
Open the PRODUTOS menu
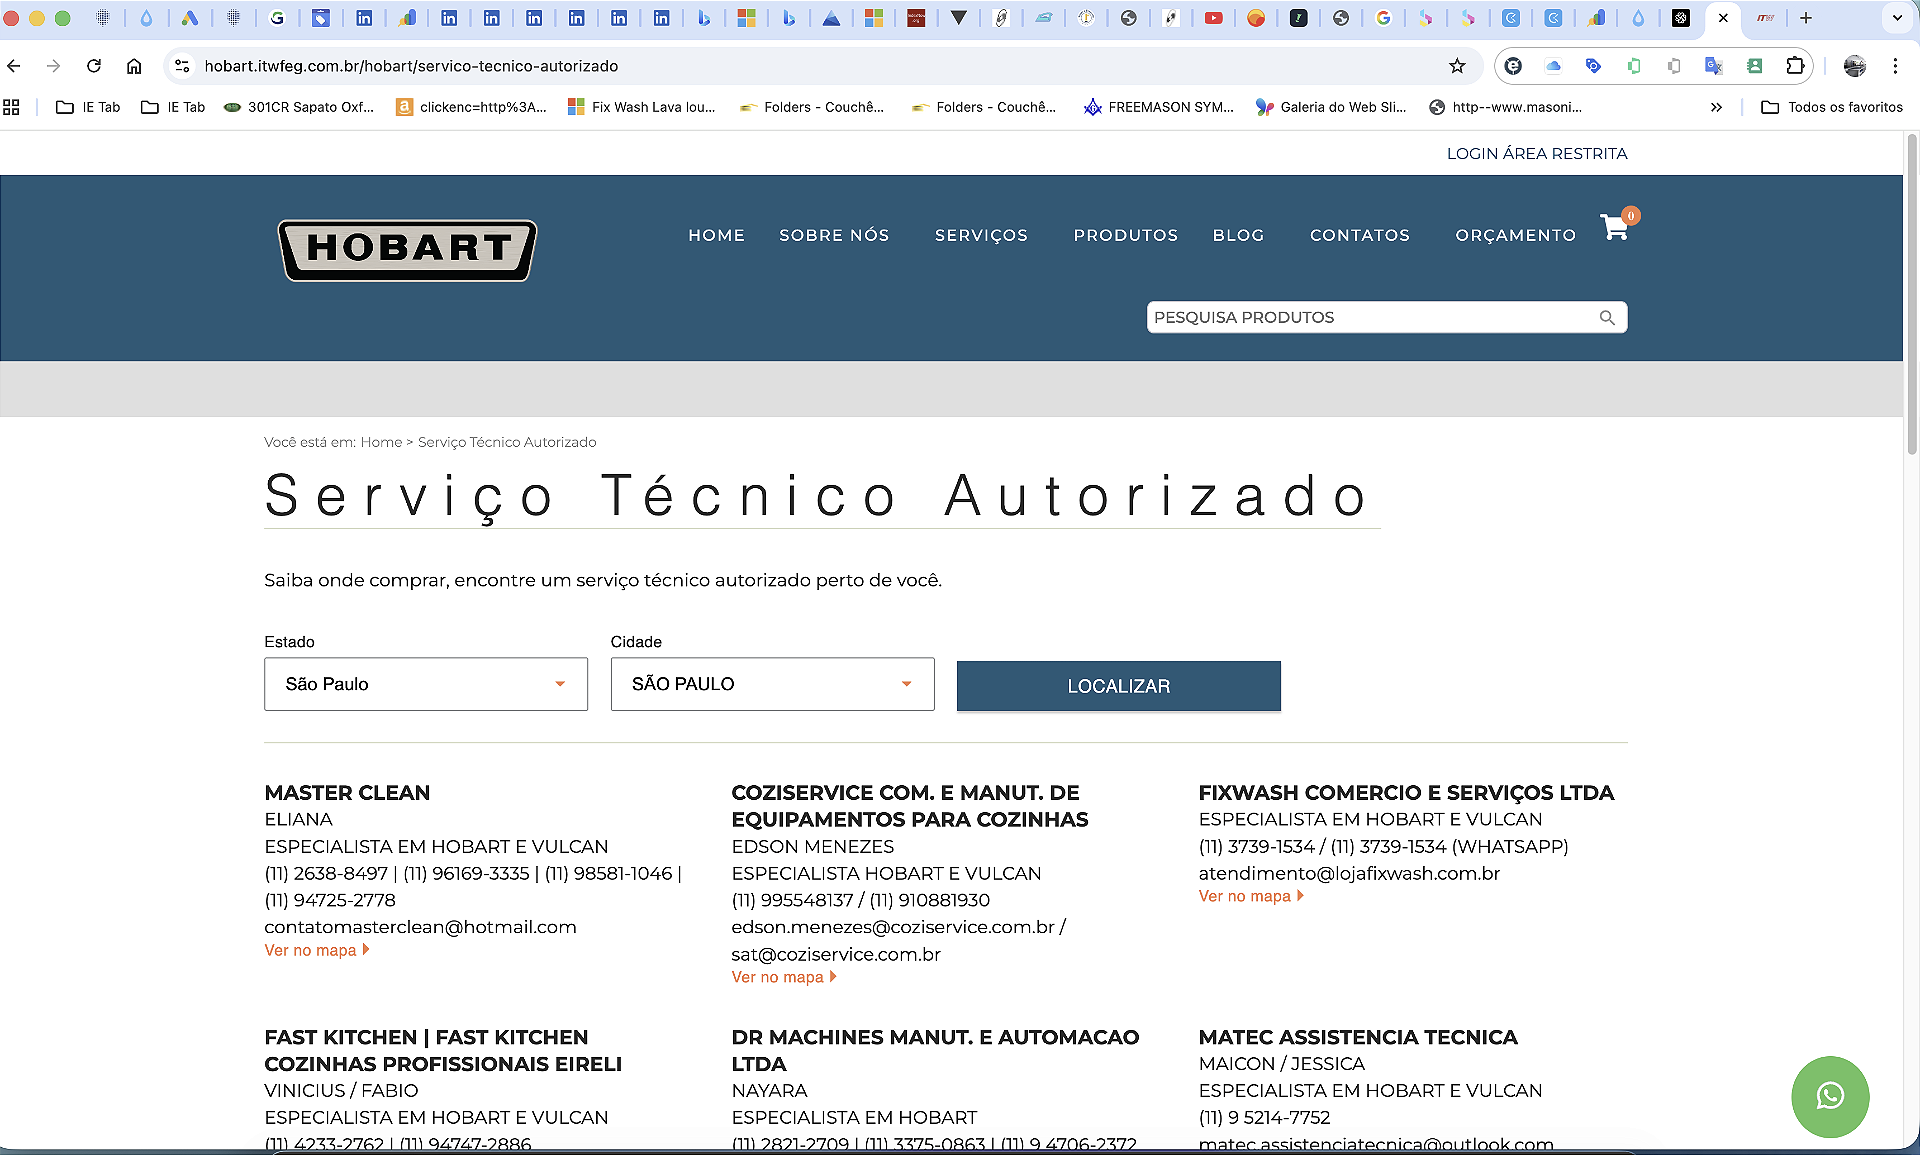click(1126, 235)
